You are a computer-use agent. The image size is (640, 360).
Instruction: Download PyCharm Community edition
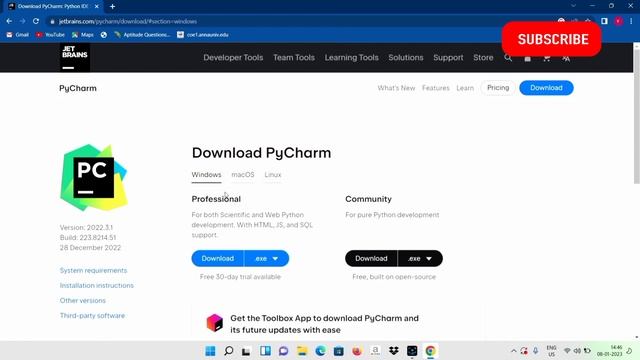[x=371, y=258]
